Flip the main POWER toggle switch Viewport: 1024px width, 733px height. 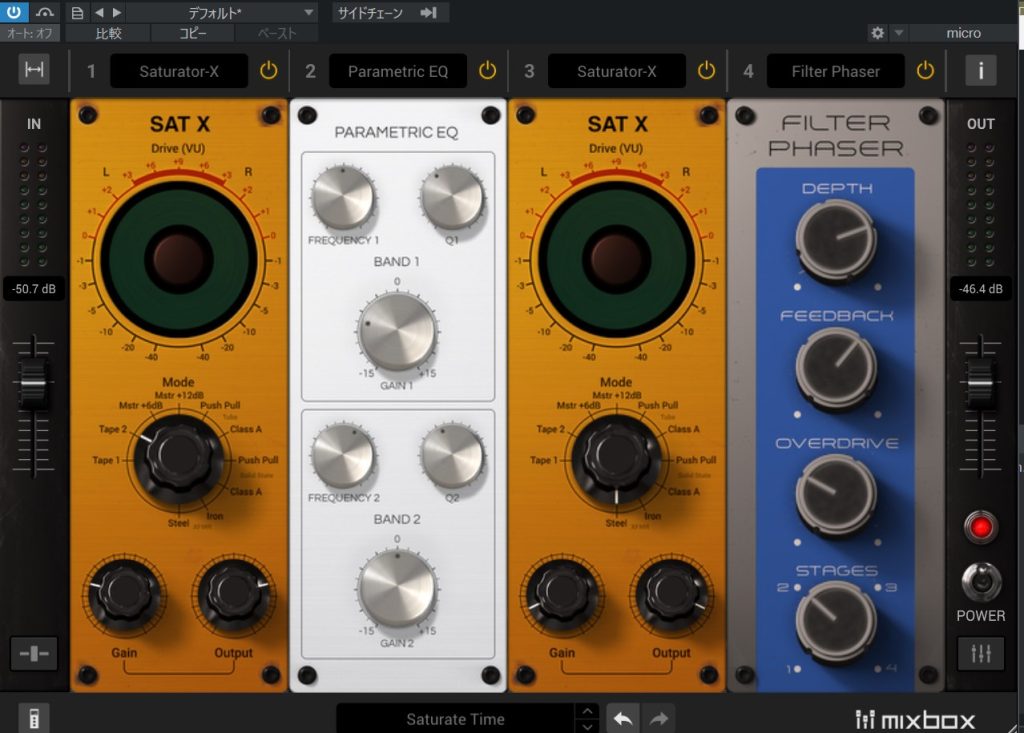(x=980, y=580)
